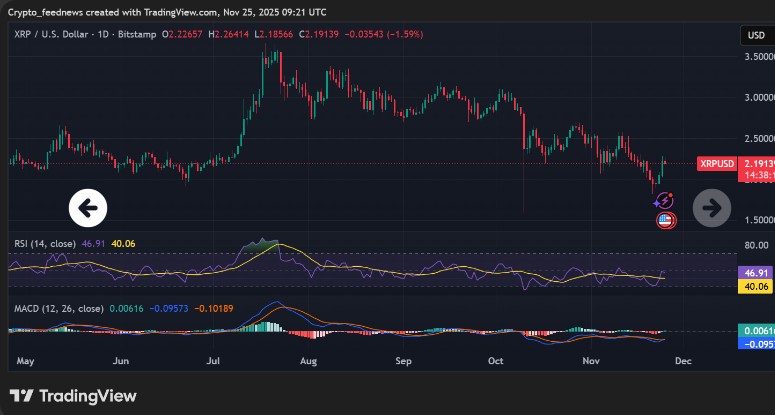
Task: Click the green 0.00616 MACD value tag
Action: tap(755, 330)
